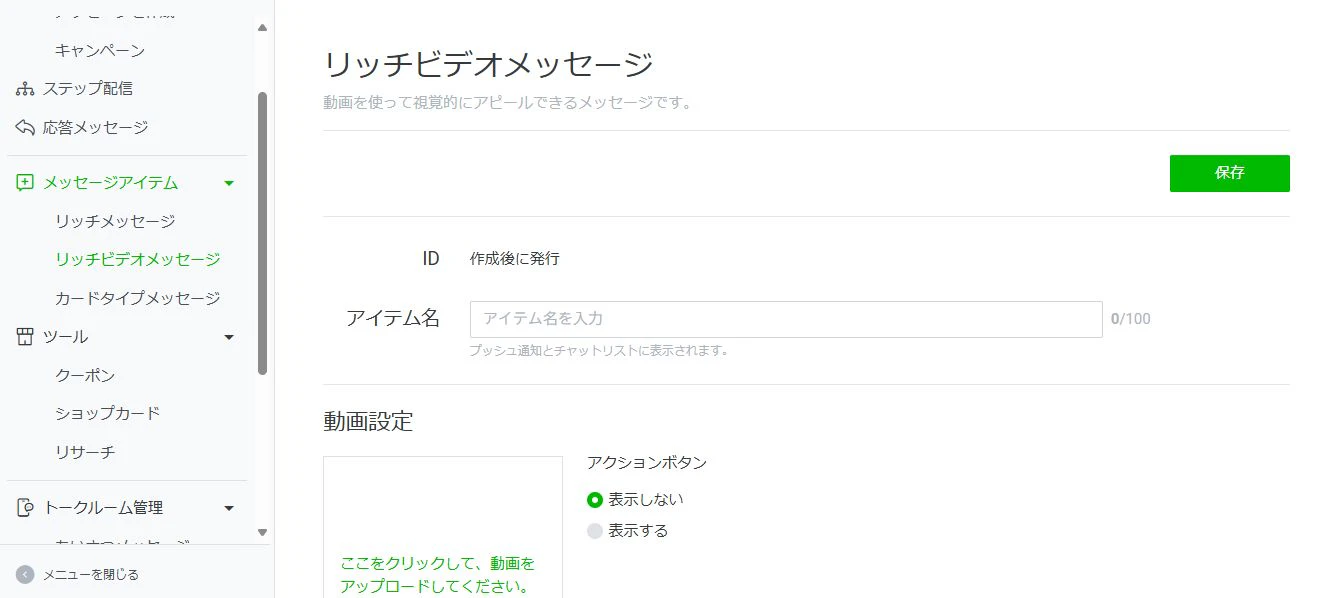Collapse the トークルーム管理 section arrow
Viewport: 1330px width, 598px height.
pos(229,508)
